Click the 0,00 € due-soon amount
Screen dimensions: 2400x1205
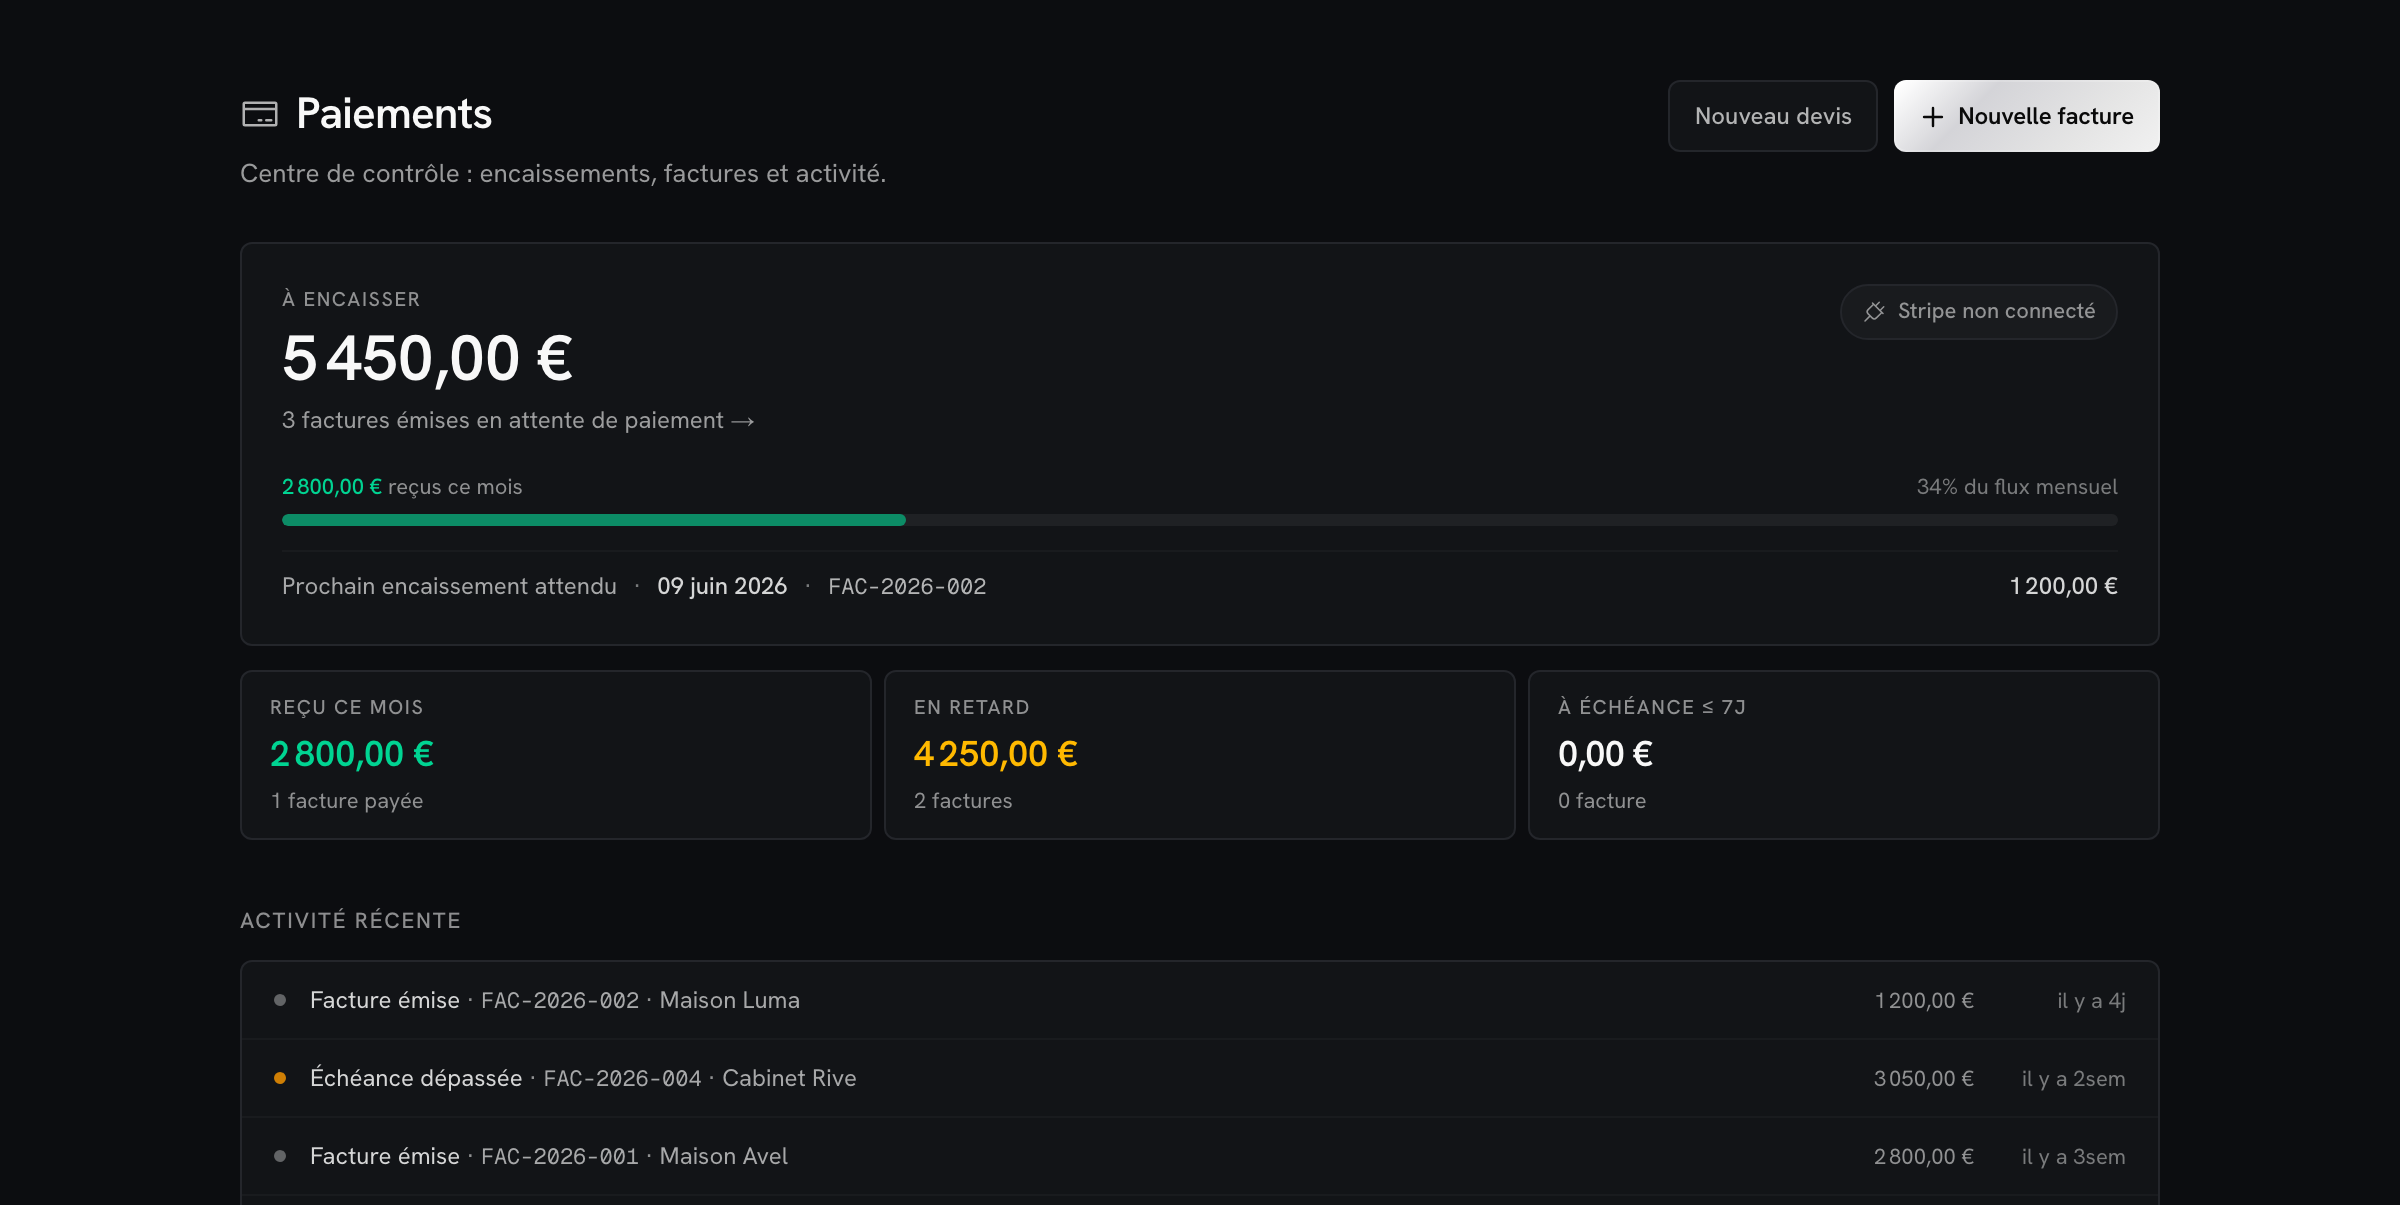tap(1605, 754)
